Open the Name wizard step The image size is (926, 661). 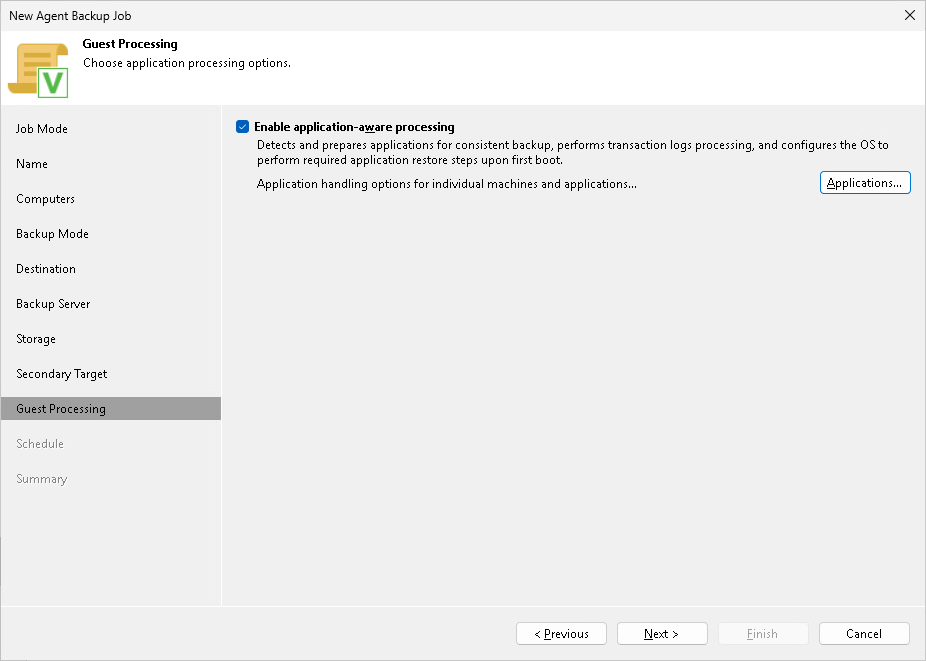(30, 163)
